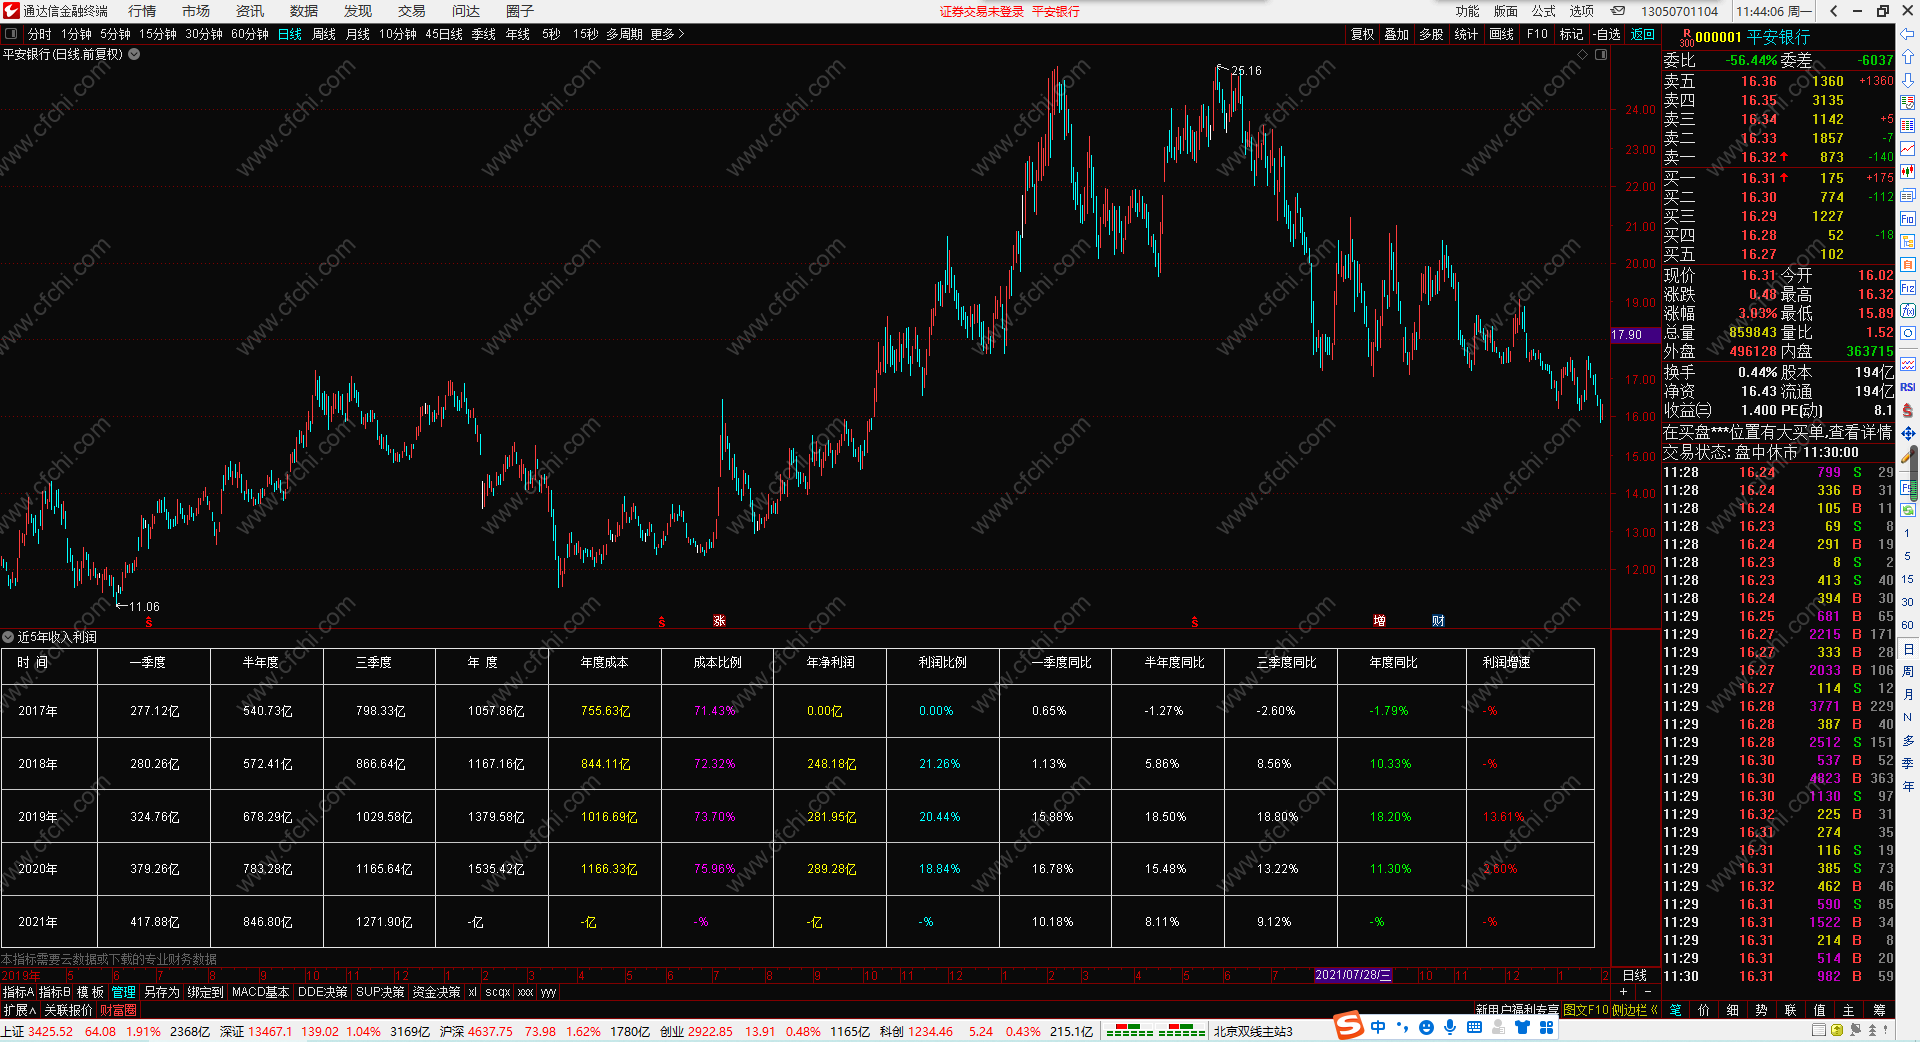Open the 自选 dropdown
Image resolution: width=1920 pixels, height=1042 pixels.
[x=1608, y=34]
